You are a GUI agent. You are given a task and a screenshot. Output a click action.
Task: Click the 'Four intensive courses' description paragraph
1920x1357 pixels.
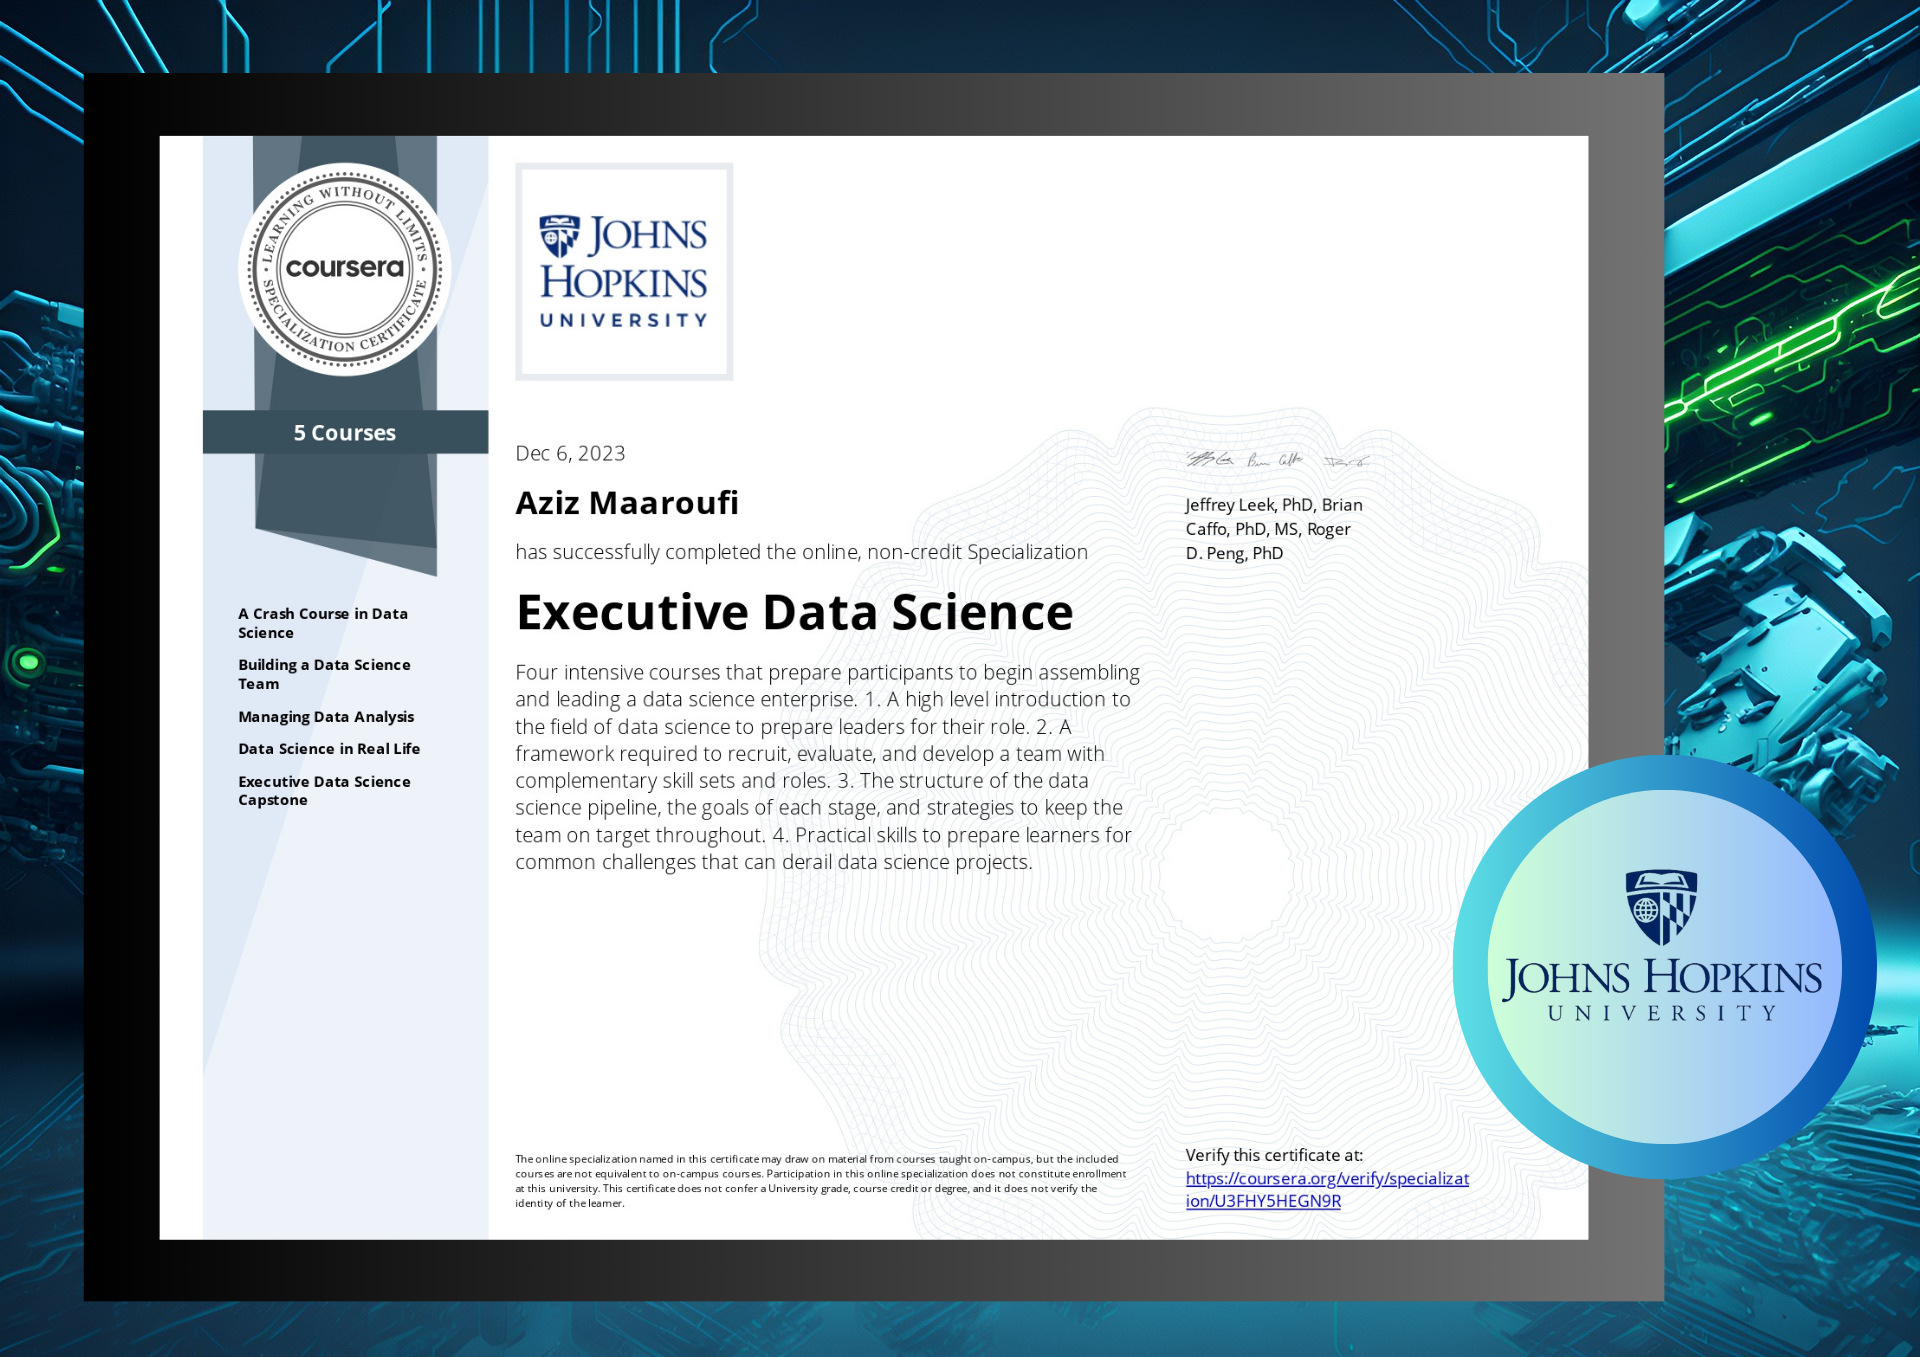(x=827, y=767)
